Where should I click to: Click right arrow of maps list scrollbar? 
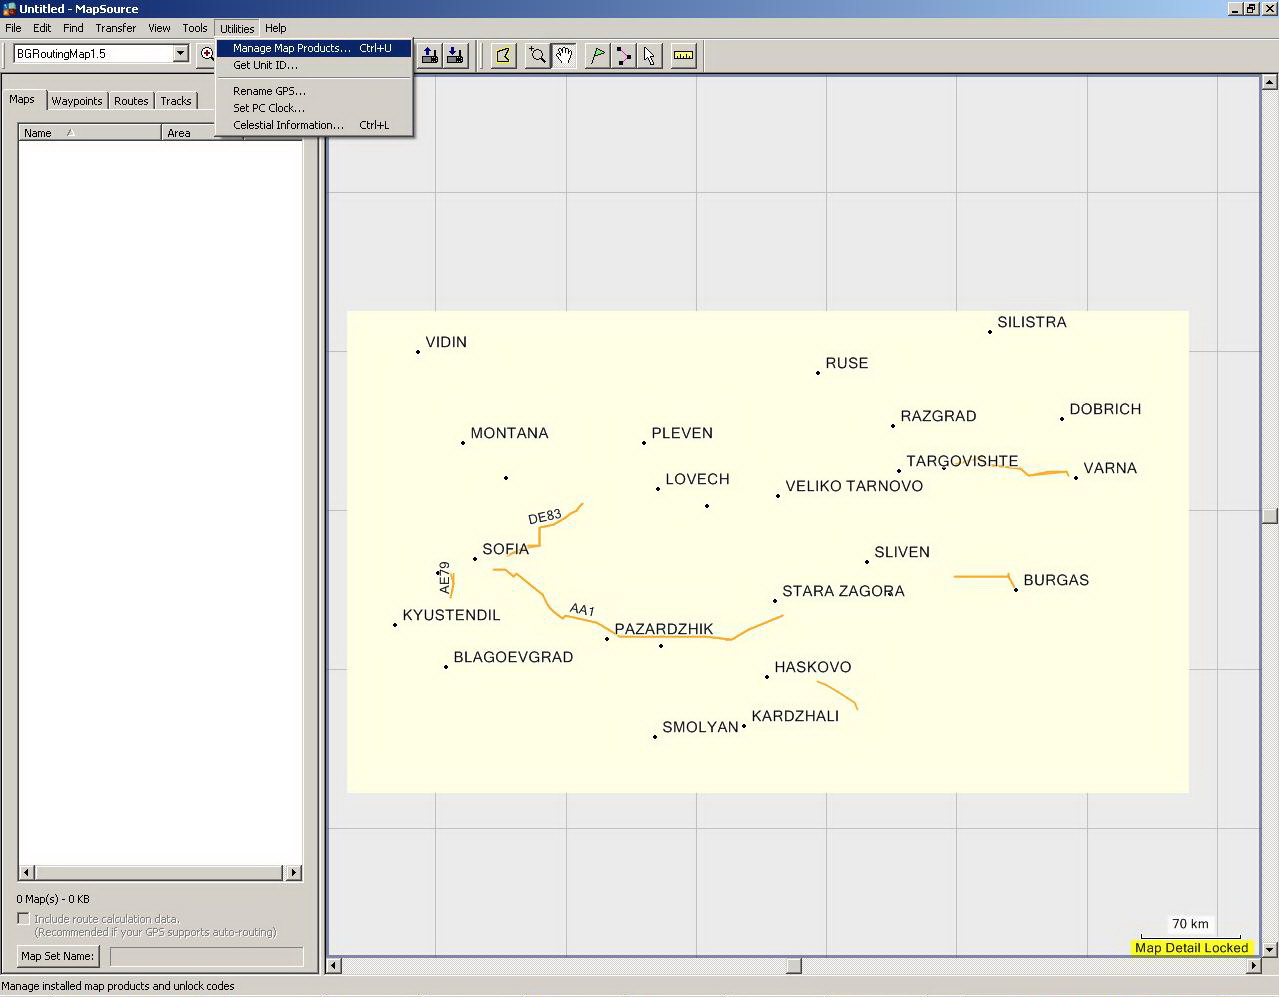click(294, 873)
